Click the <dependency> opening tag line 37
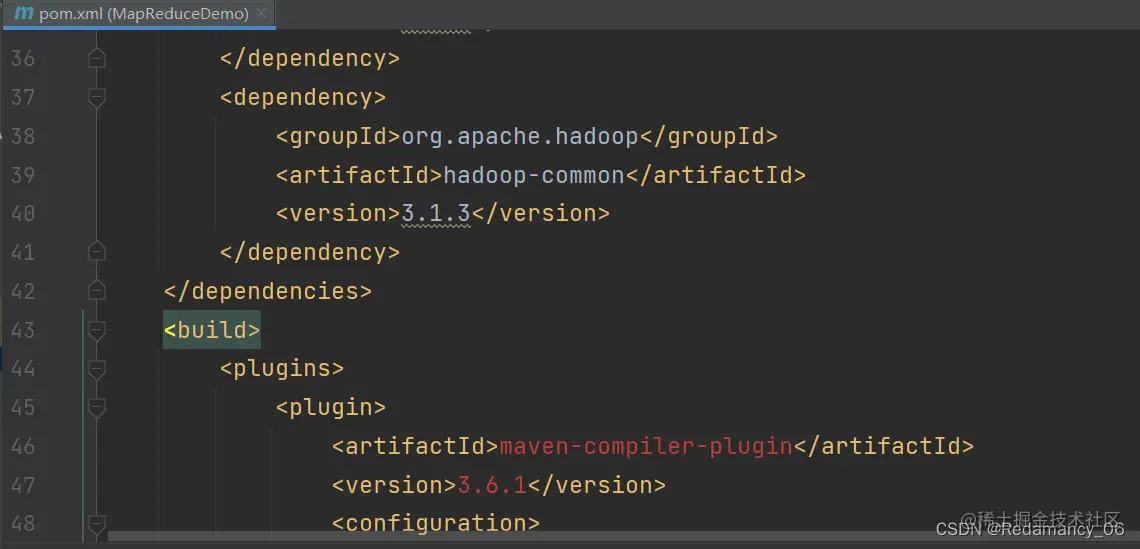 [302, 97]
